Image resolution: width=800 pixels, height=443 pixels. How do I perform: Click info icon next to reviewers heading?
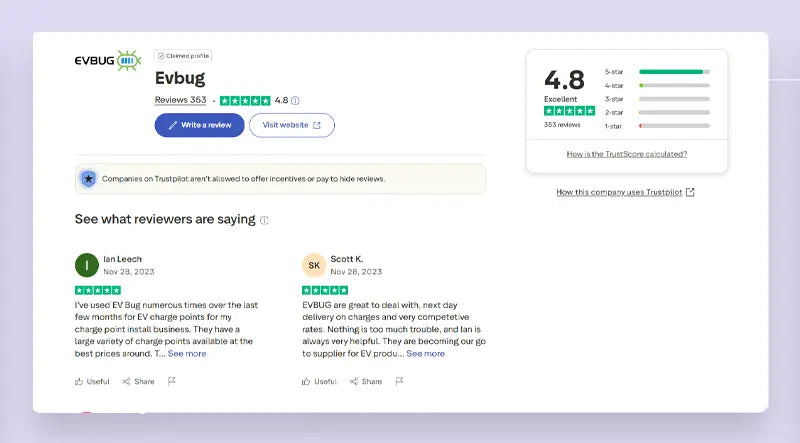click(x=264, y=220)
